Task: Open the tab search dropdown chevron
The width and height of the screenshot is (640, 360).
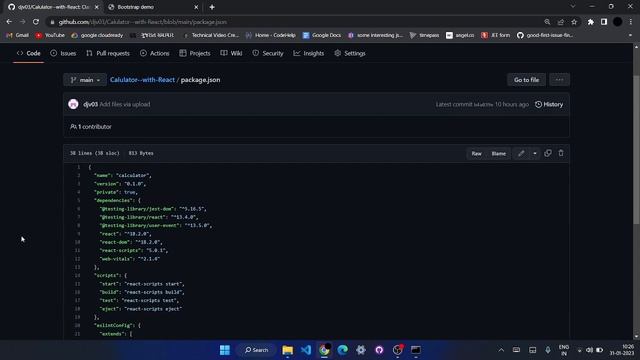Action: click(x=573, y=7)
